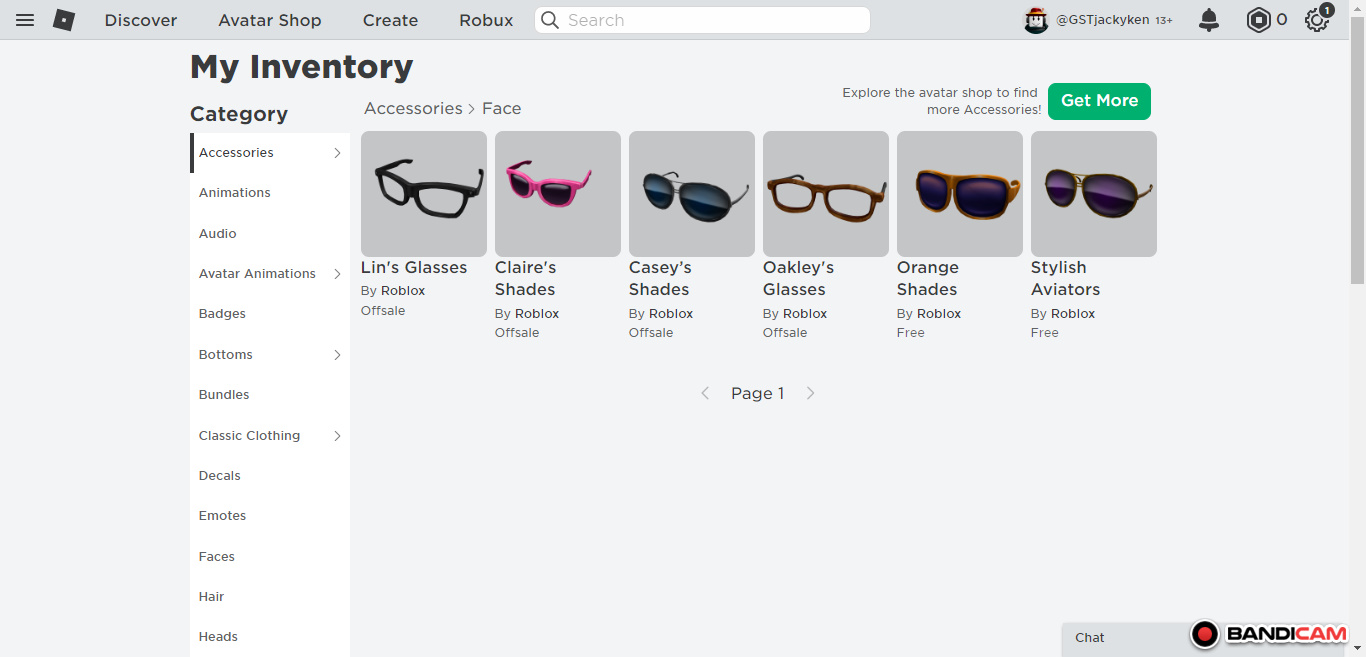Open the Avatar Shop tab

tap(270, 20)
